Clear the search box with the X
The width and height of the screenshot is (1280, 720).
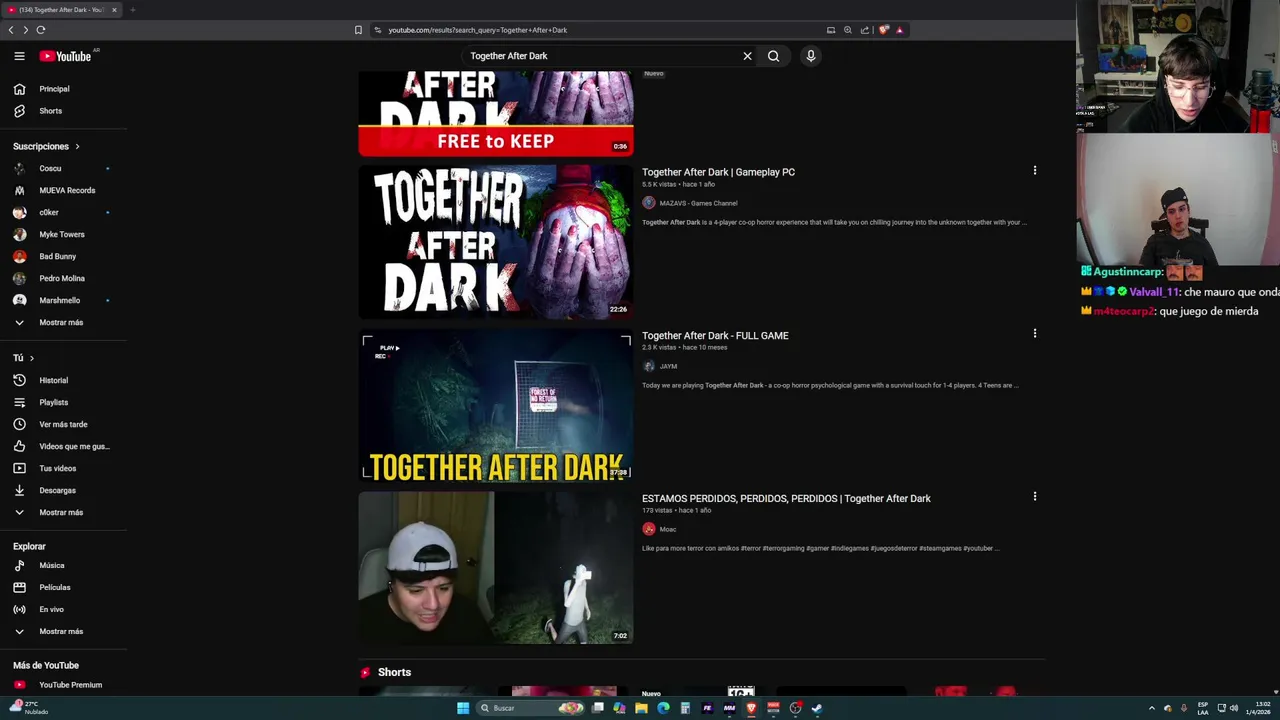747,56
